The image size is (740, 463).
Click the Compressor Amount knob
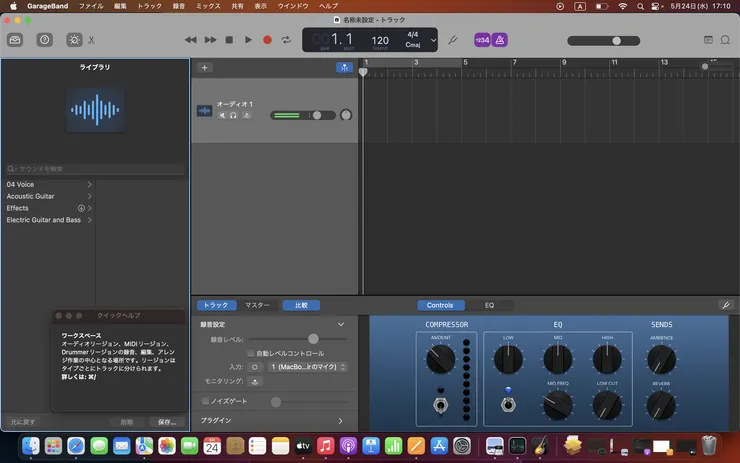point(440,359)
